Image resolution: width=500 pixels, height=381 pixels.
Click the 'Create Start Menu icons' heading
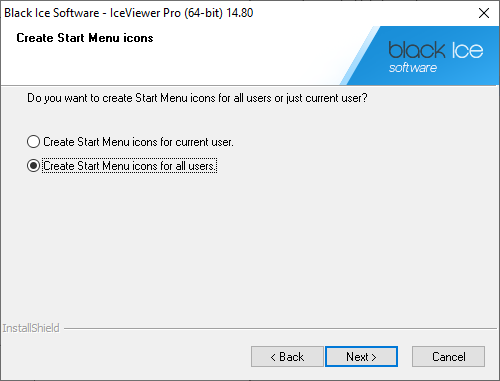click(85, 38)
